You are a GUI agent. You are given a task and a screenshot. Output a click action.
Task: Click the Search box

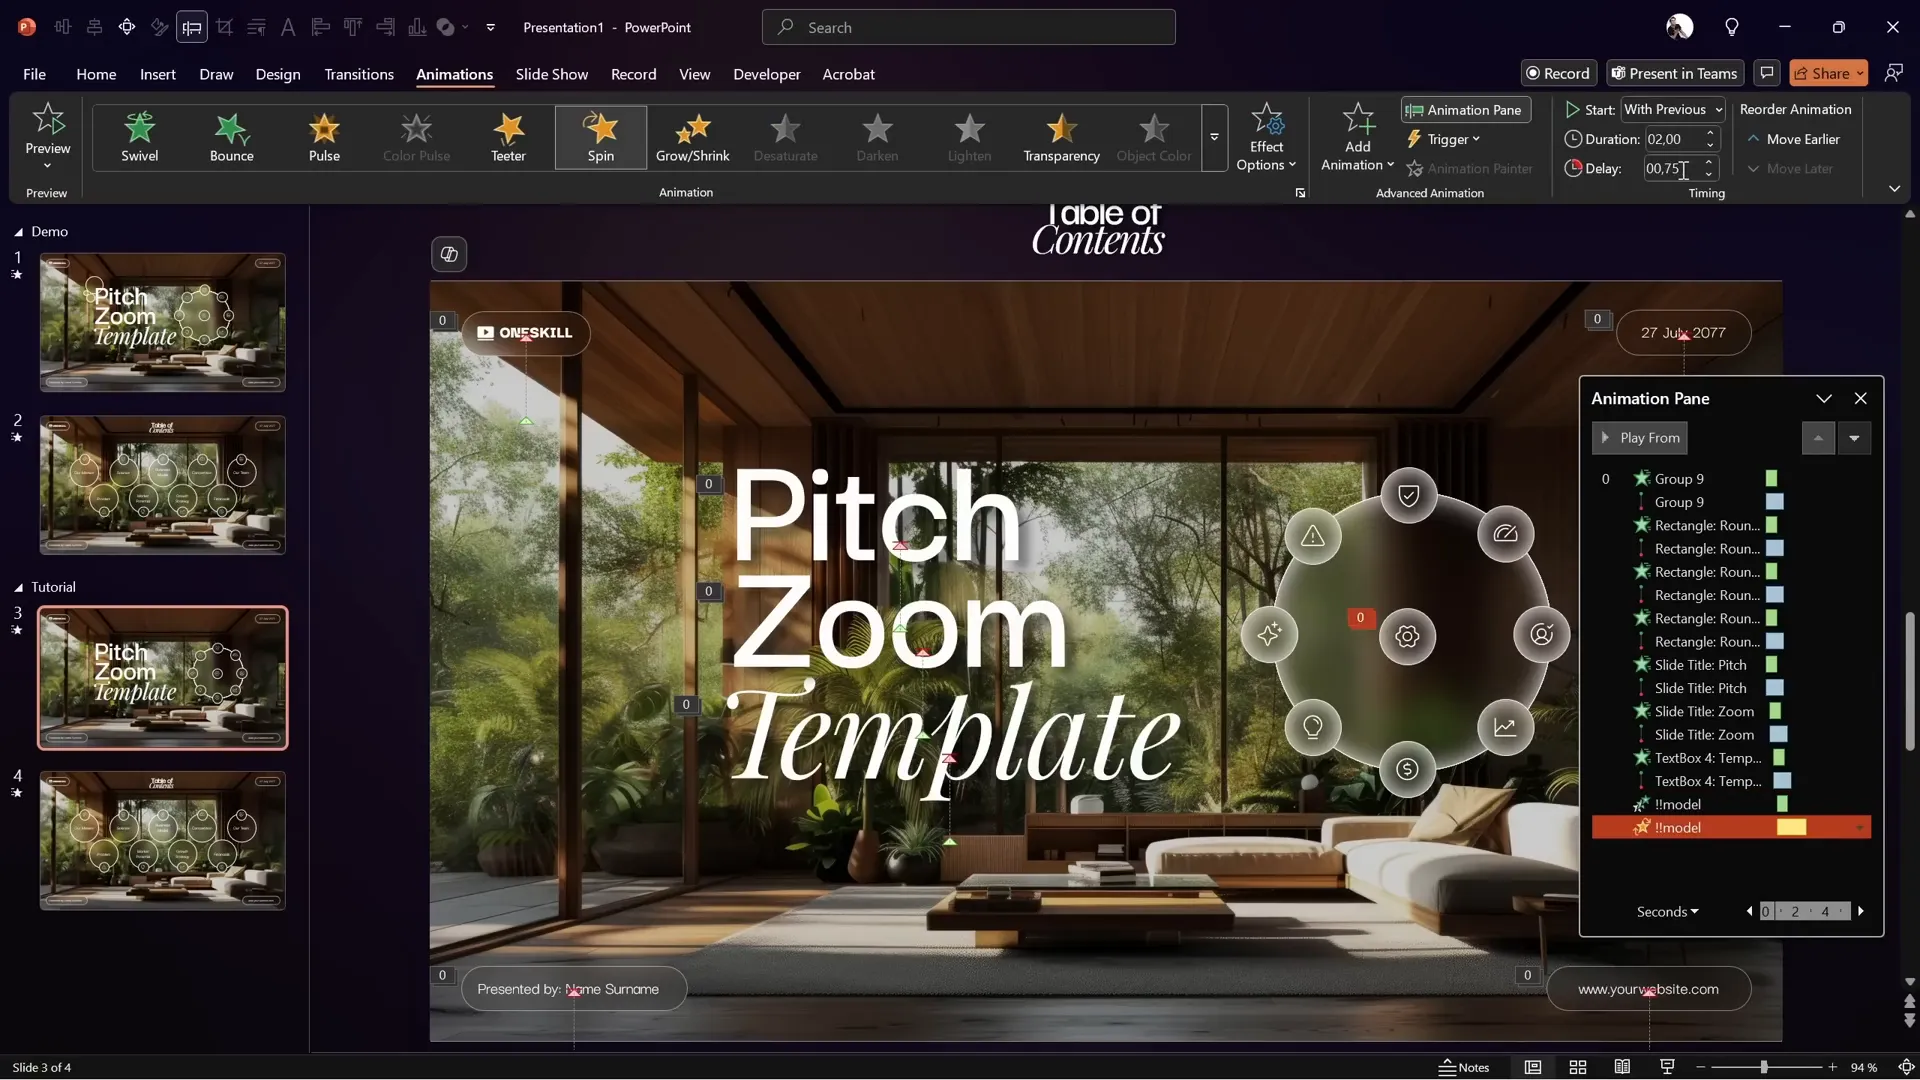point(968,27)
